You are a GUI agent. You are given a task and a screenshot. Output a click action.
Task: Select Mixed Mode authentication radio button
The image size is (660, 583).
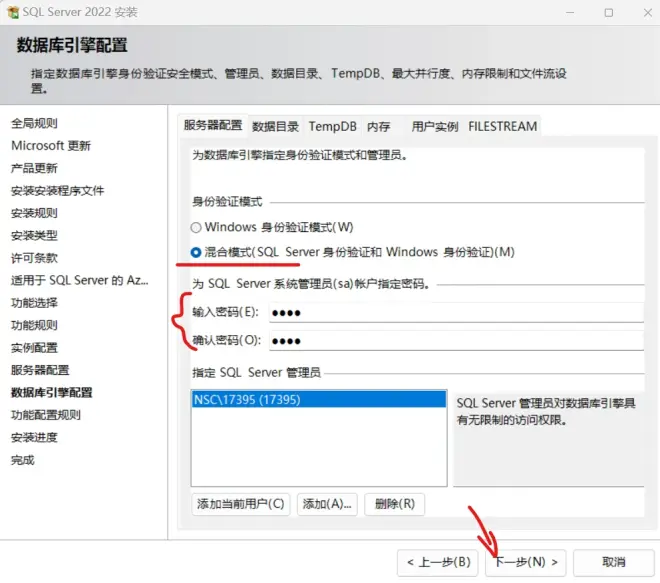(x=195, y=252)
